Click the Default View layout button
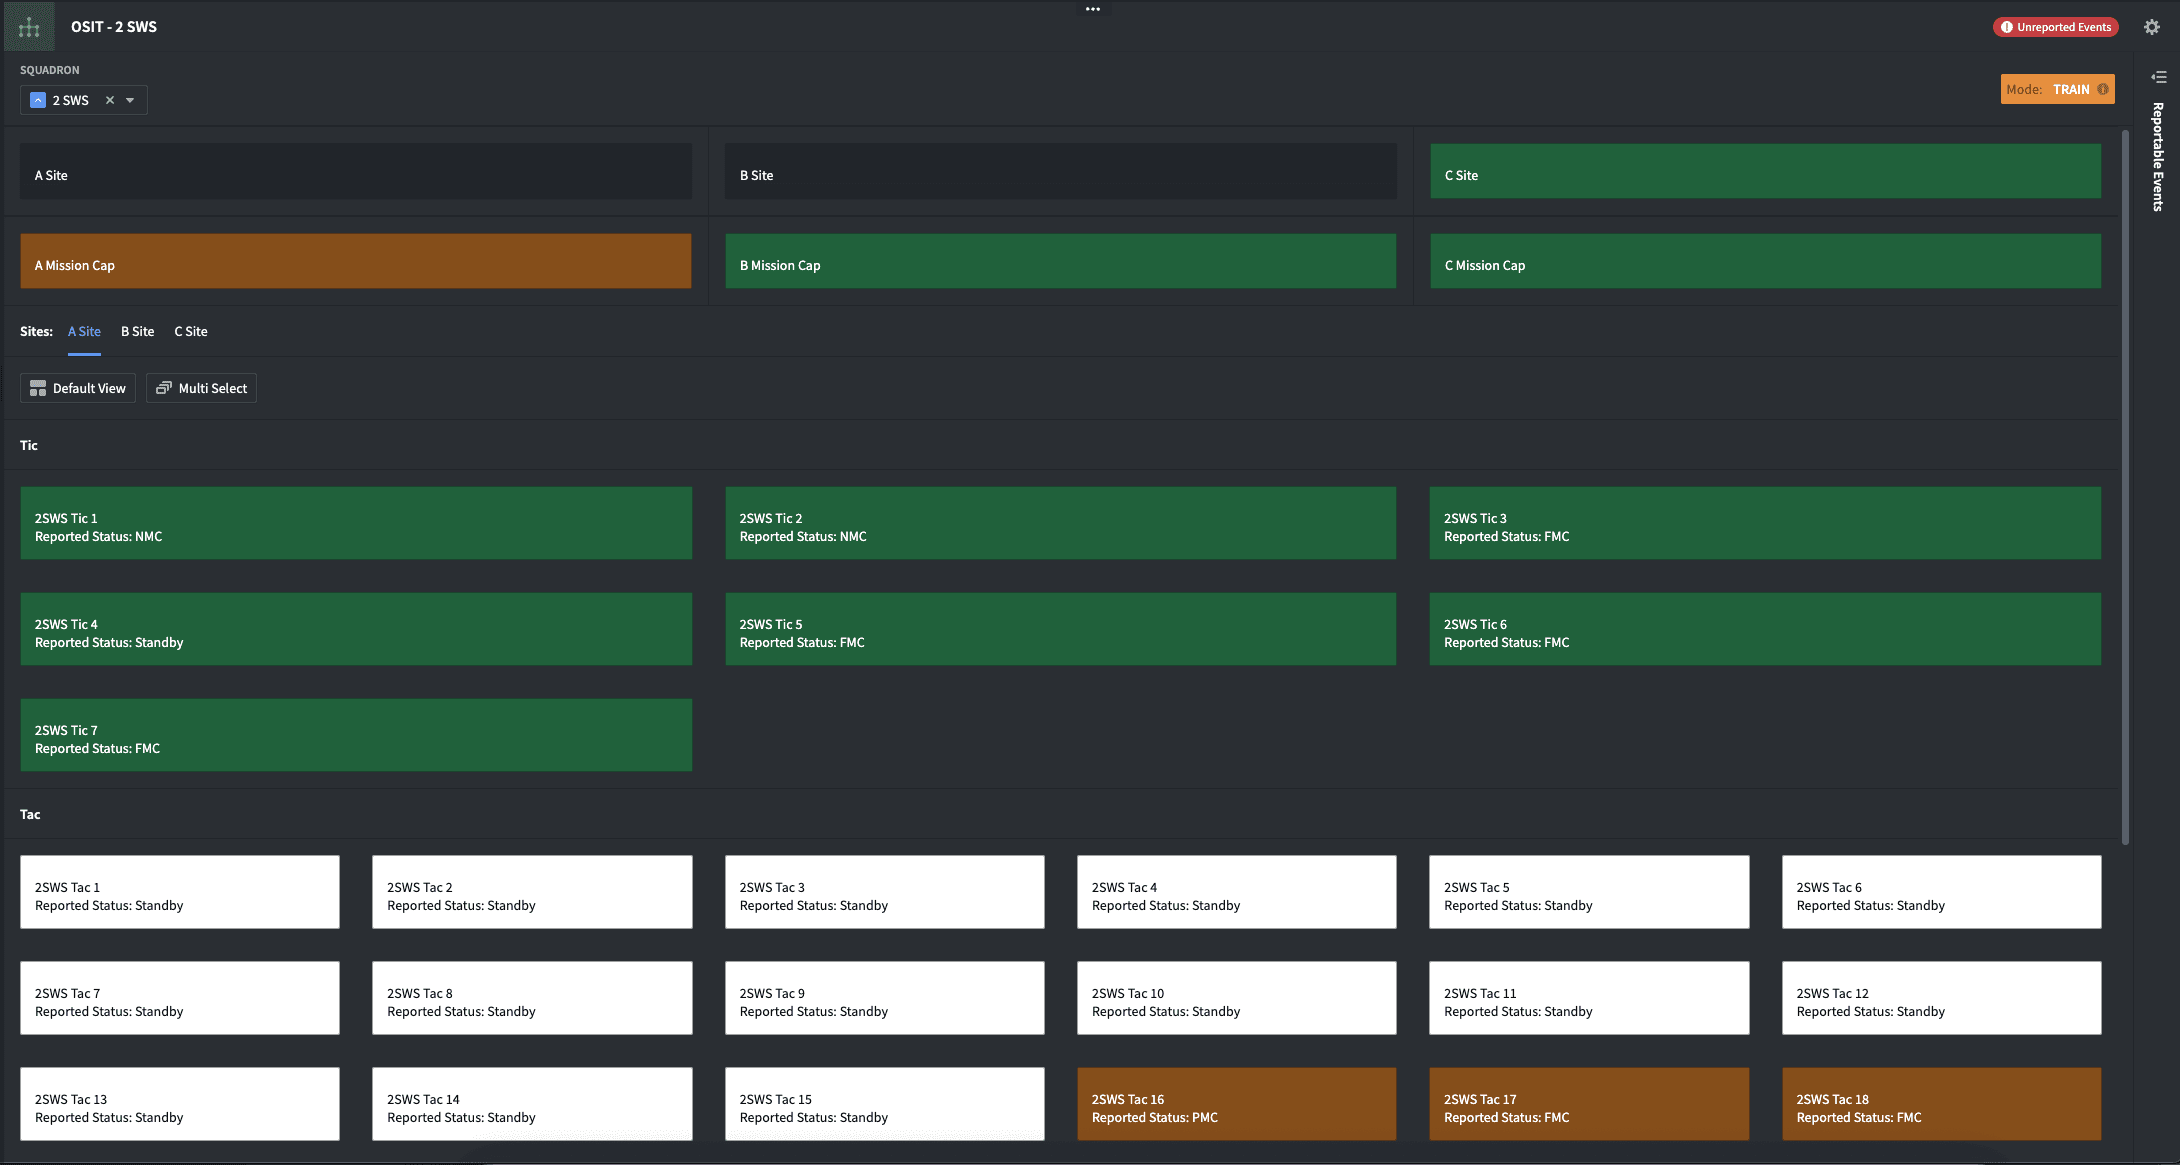 pos(78,388)
